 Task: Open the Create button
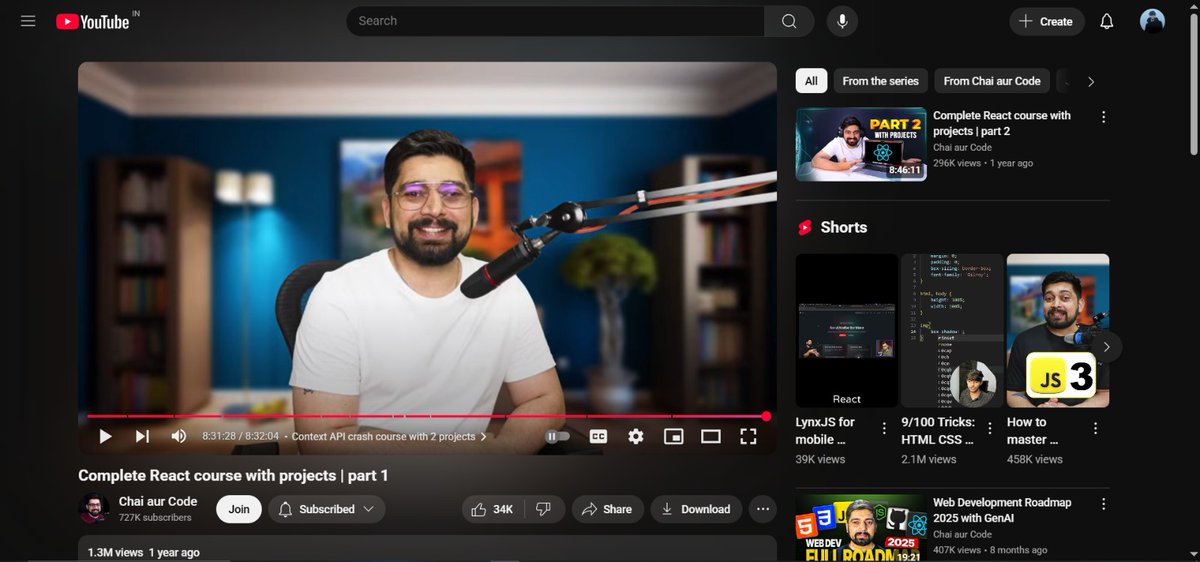click(x=1046, y=21)
